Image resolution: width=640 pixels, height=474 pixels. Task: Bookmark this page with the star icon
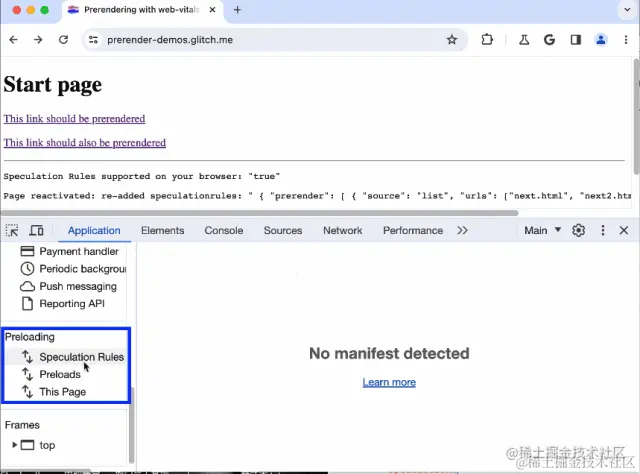click(451, 40)
